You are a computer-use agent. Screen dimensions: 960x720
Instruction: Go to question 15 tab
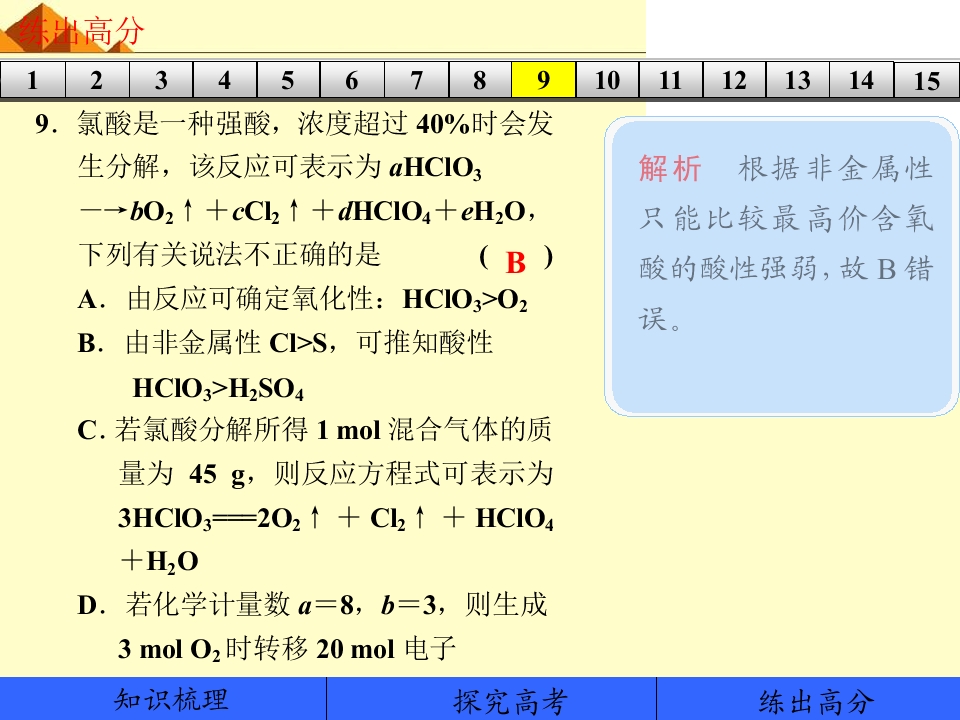926,80
